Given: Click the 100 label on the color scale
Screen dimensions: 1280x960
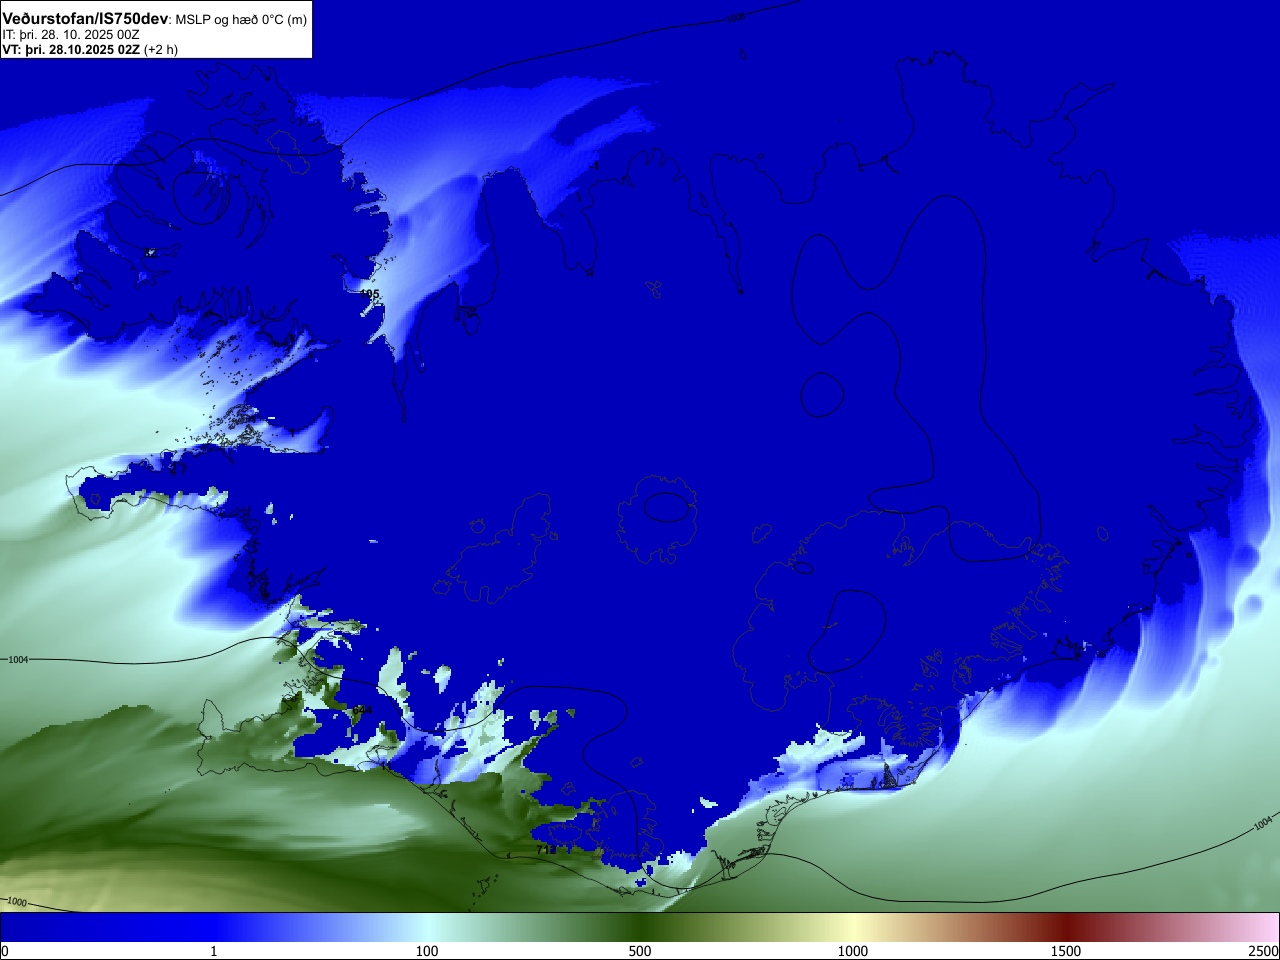Looking at the screenshot, I should pos(427,951).
